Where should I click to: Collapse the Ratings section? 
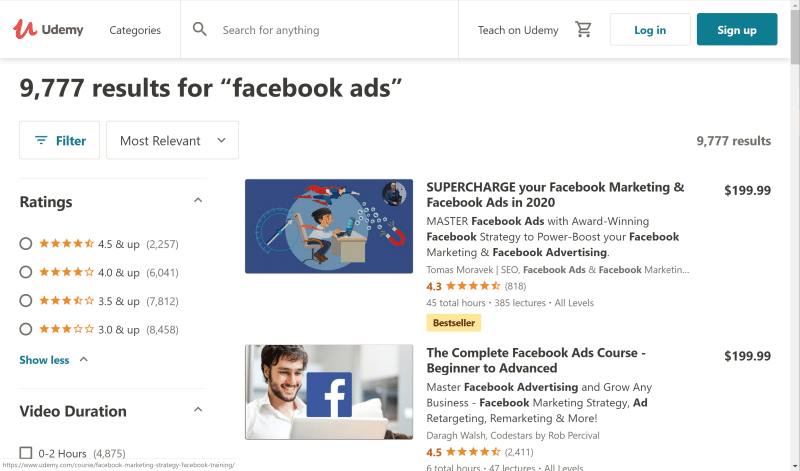click(x=198, y=201)
